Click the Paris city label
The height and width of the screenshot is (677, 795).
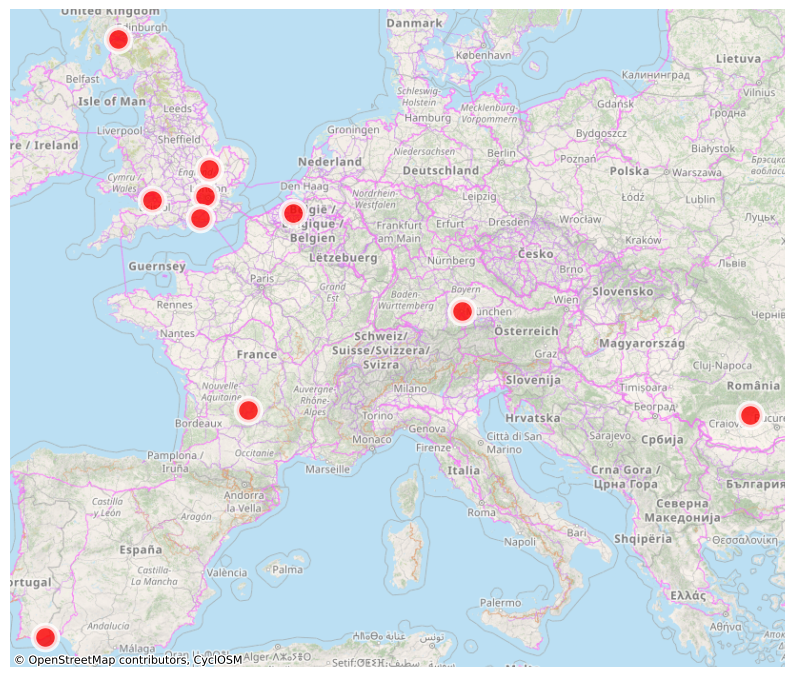tap(262, 278)
